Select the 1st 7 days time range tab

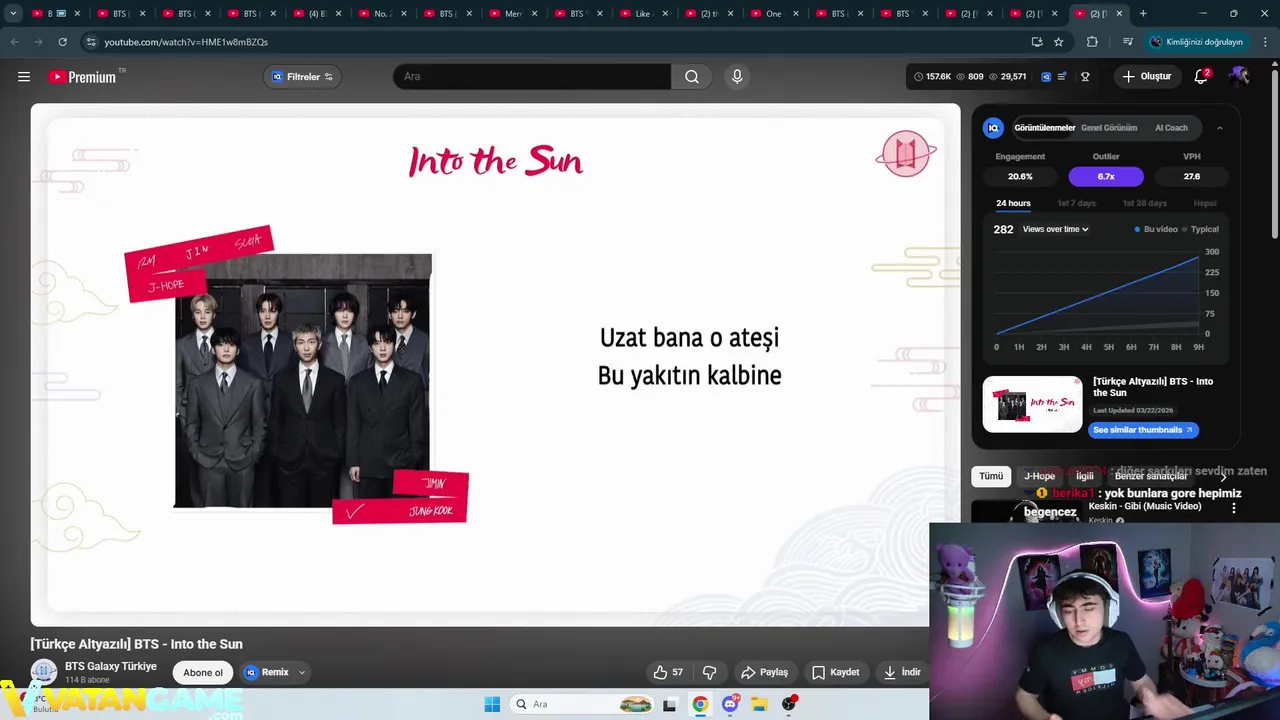tap(1077, 203)
